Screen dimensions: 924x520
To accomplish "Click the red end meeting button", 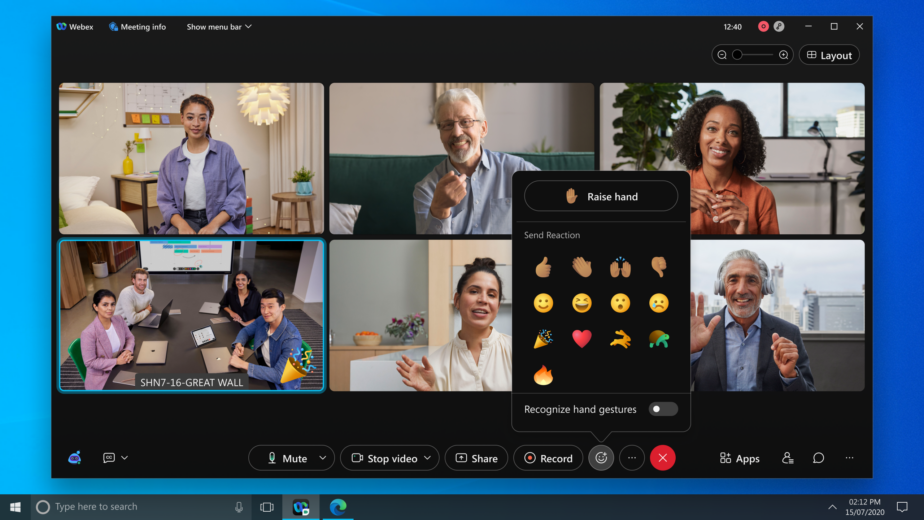I will 662,458.
